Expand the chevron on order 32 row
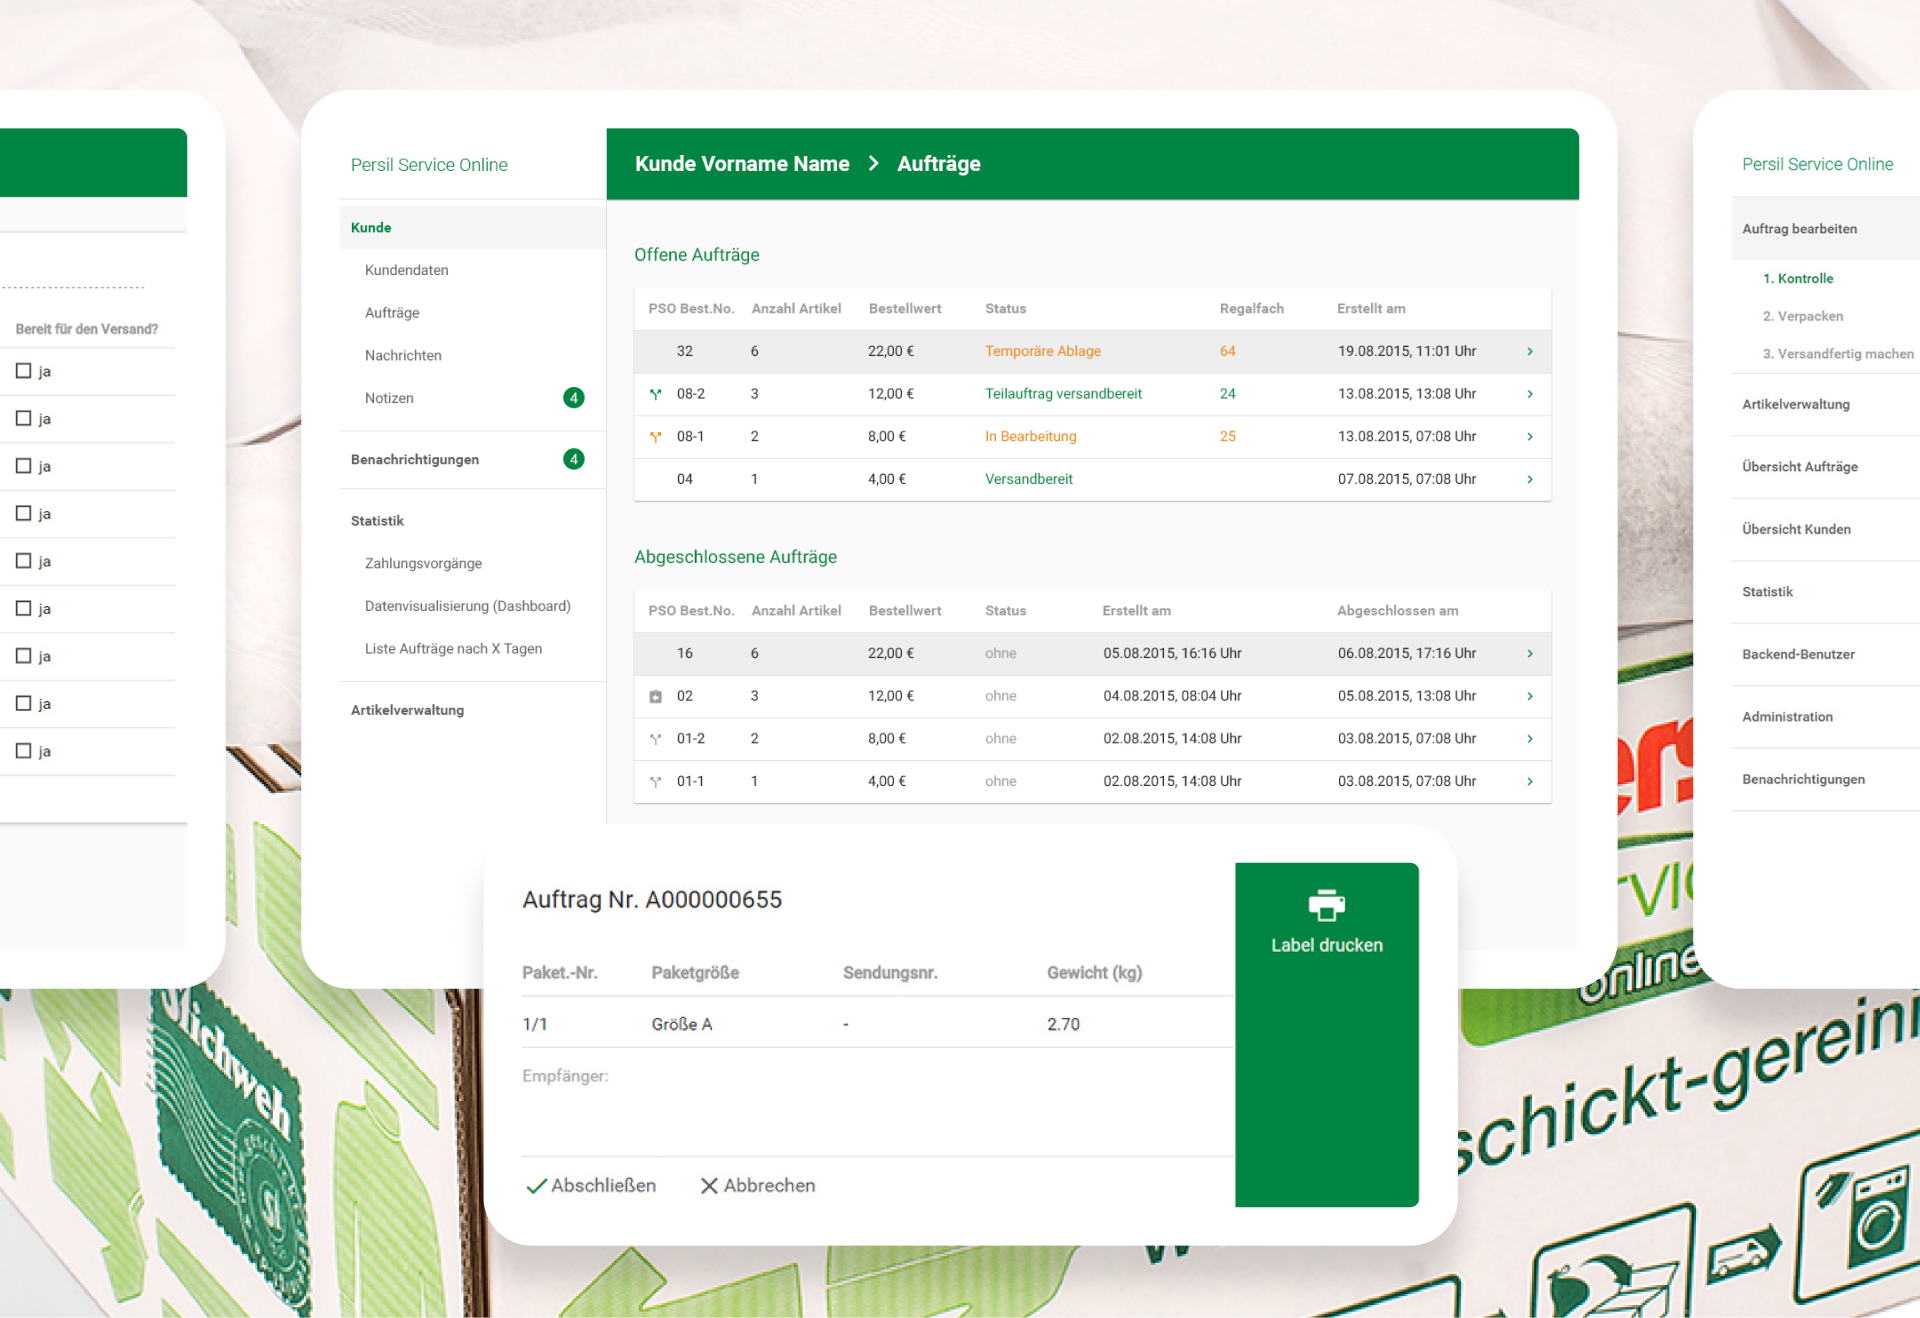1920x1318 pixels. click(x=1529, y=351)
